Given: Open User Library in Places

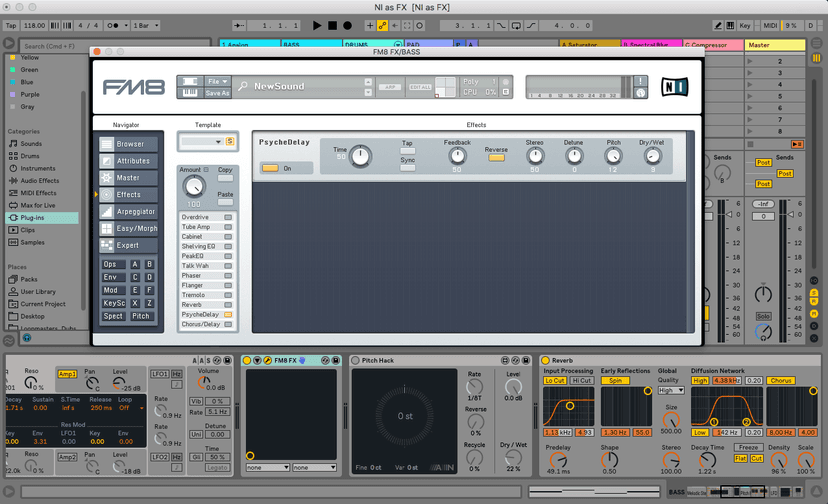Looking at the screenshot, I should point(37,292).
